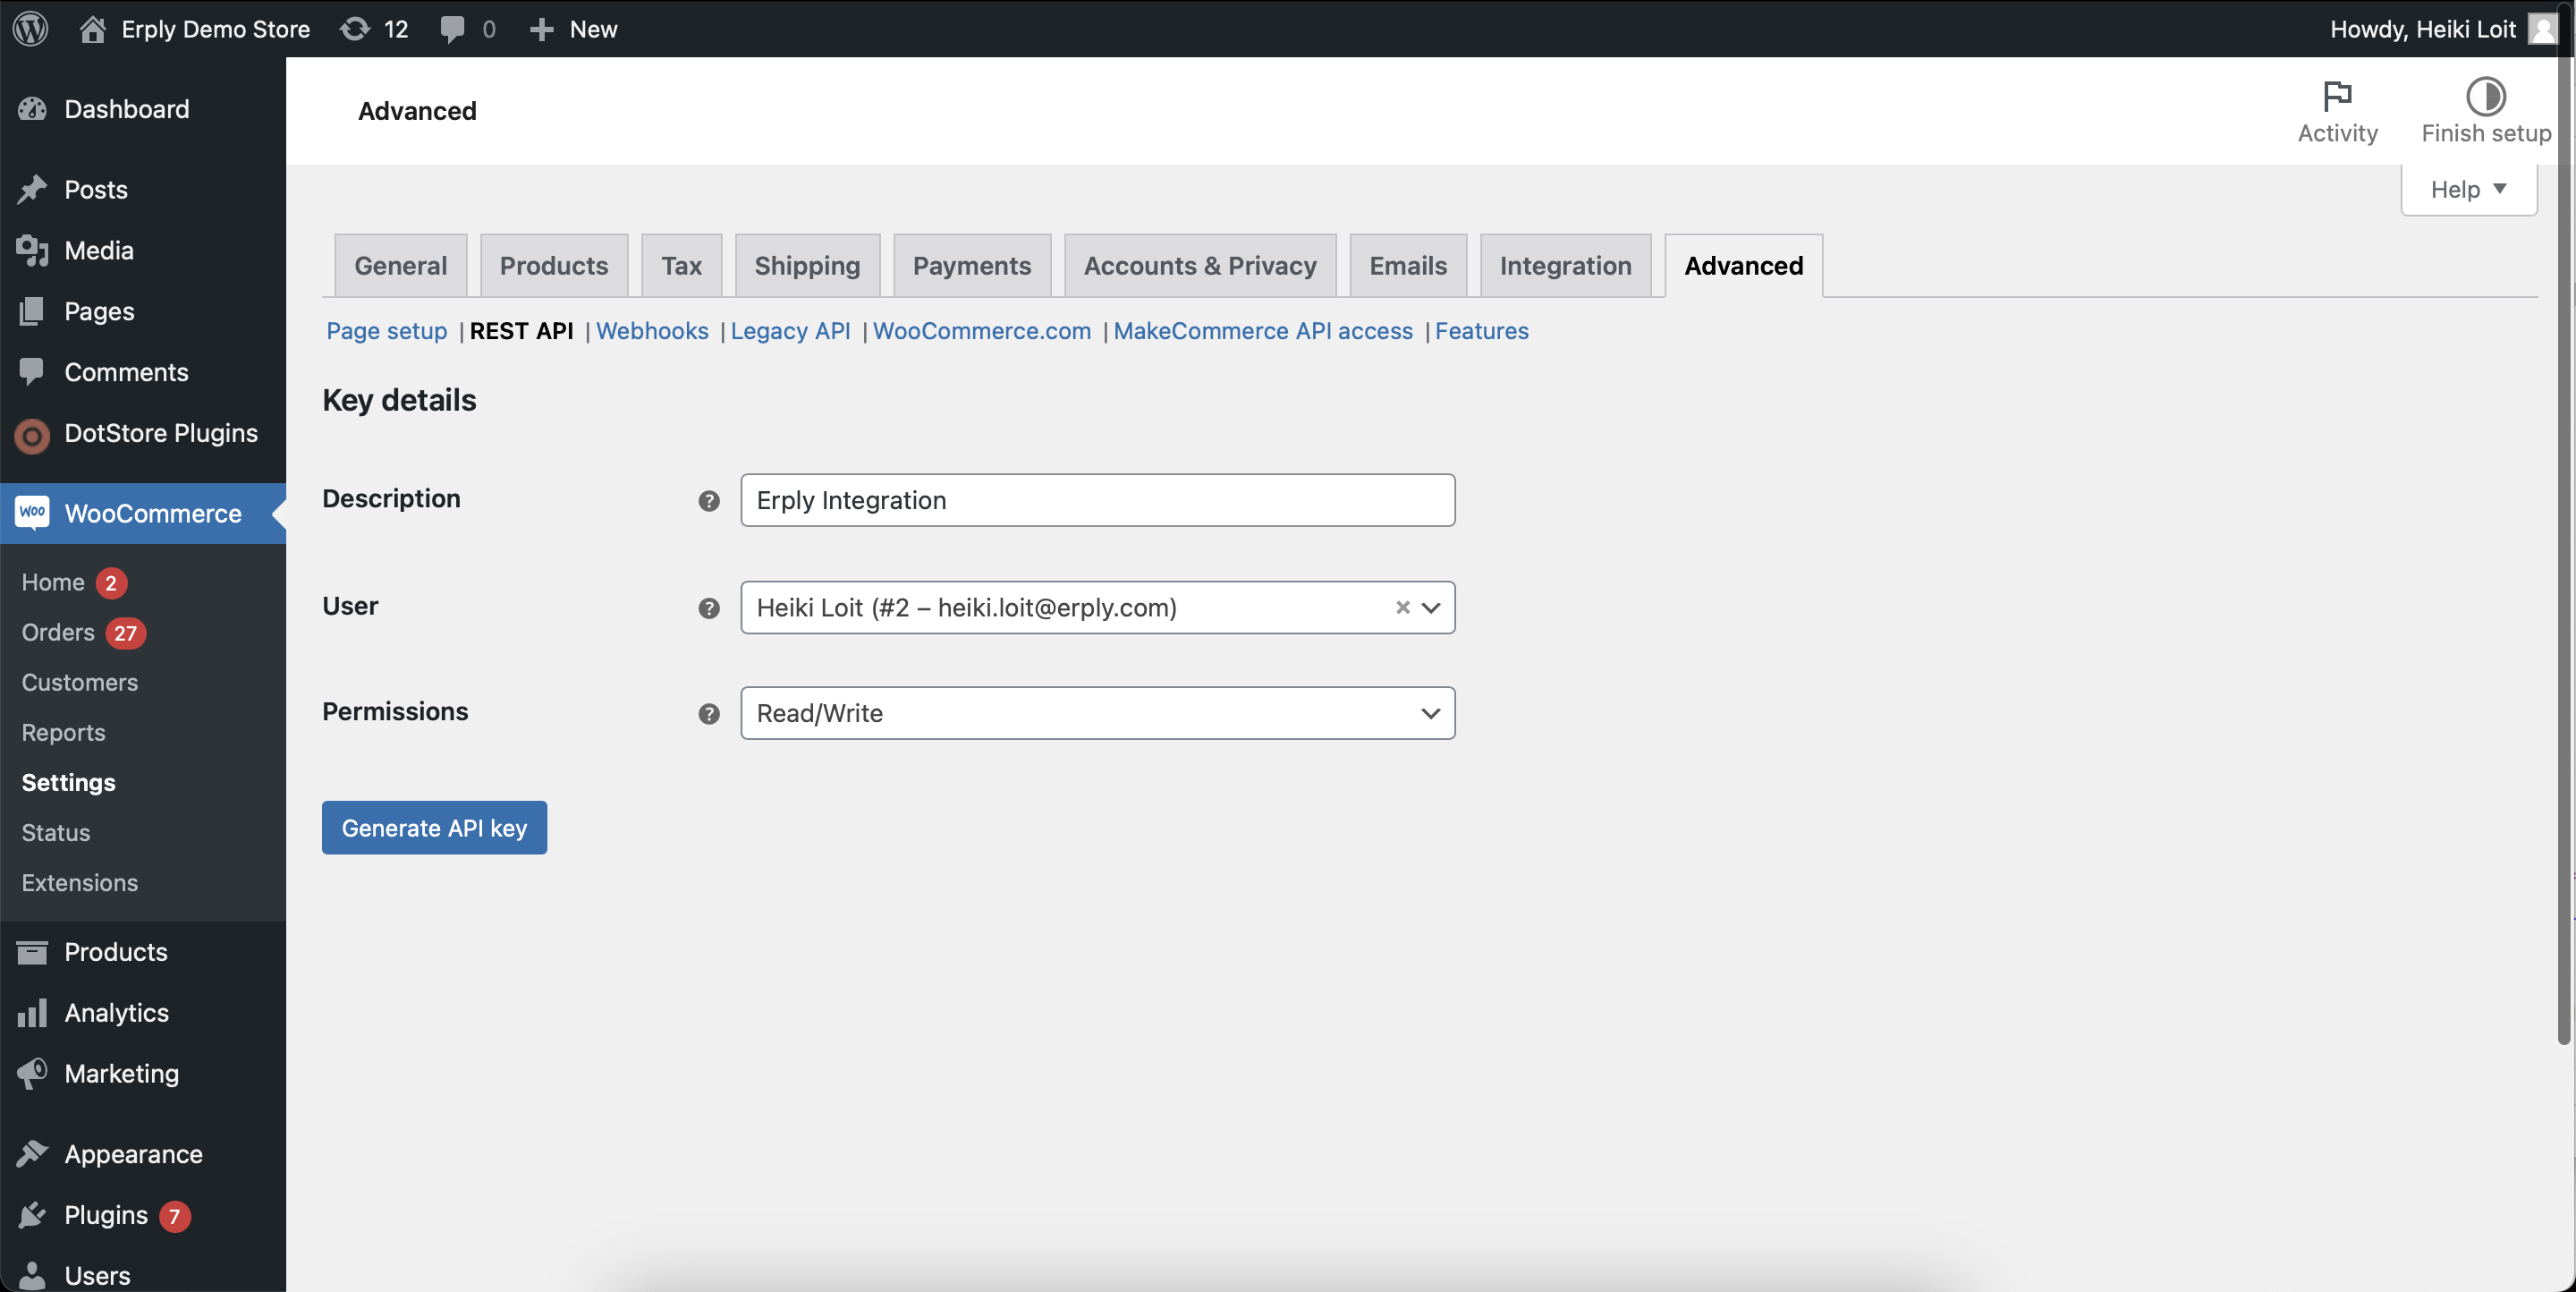
Task: Click the Users person icon in sidebar
Action: (x=33, y=1275)
